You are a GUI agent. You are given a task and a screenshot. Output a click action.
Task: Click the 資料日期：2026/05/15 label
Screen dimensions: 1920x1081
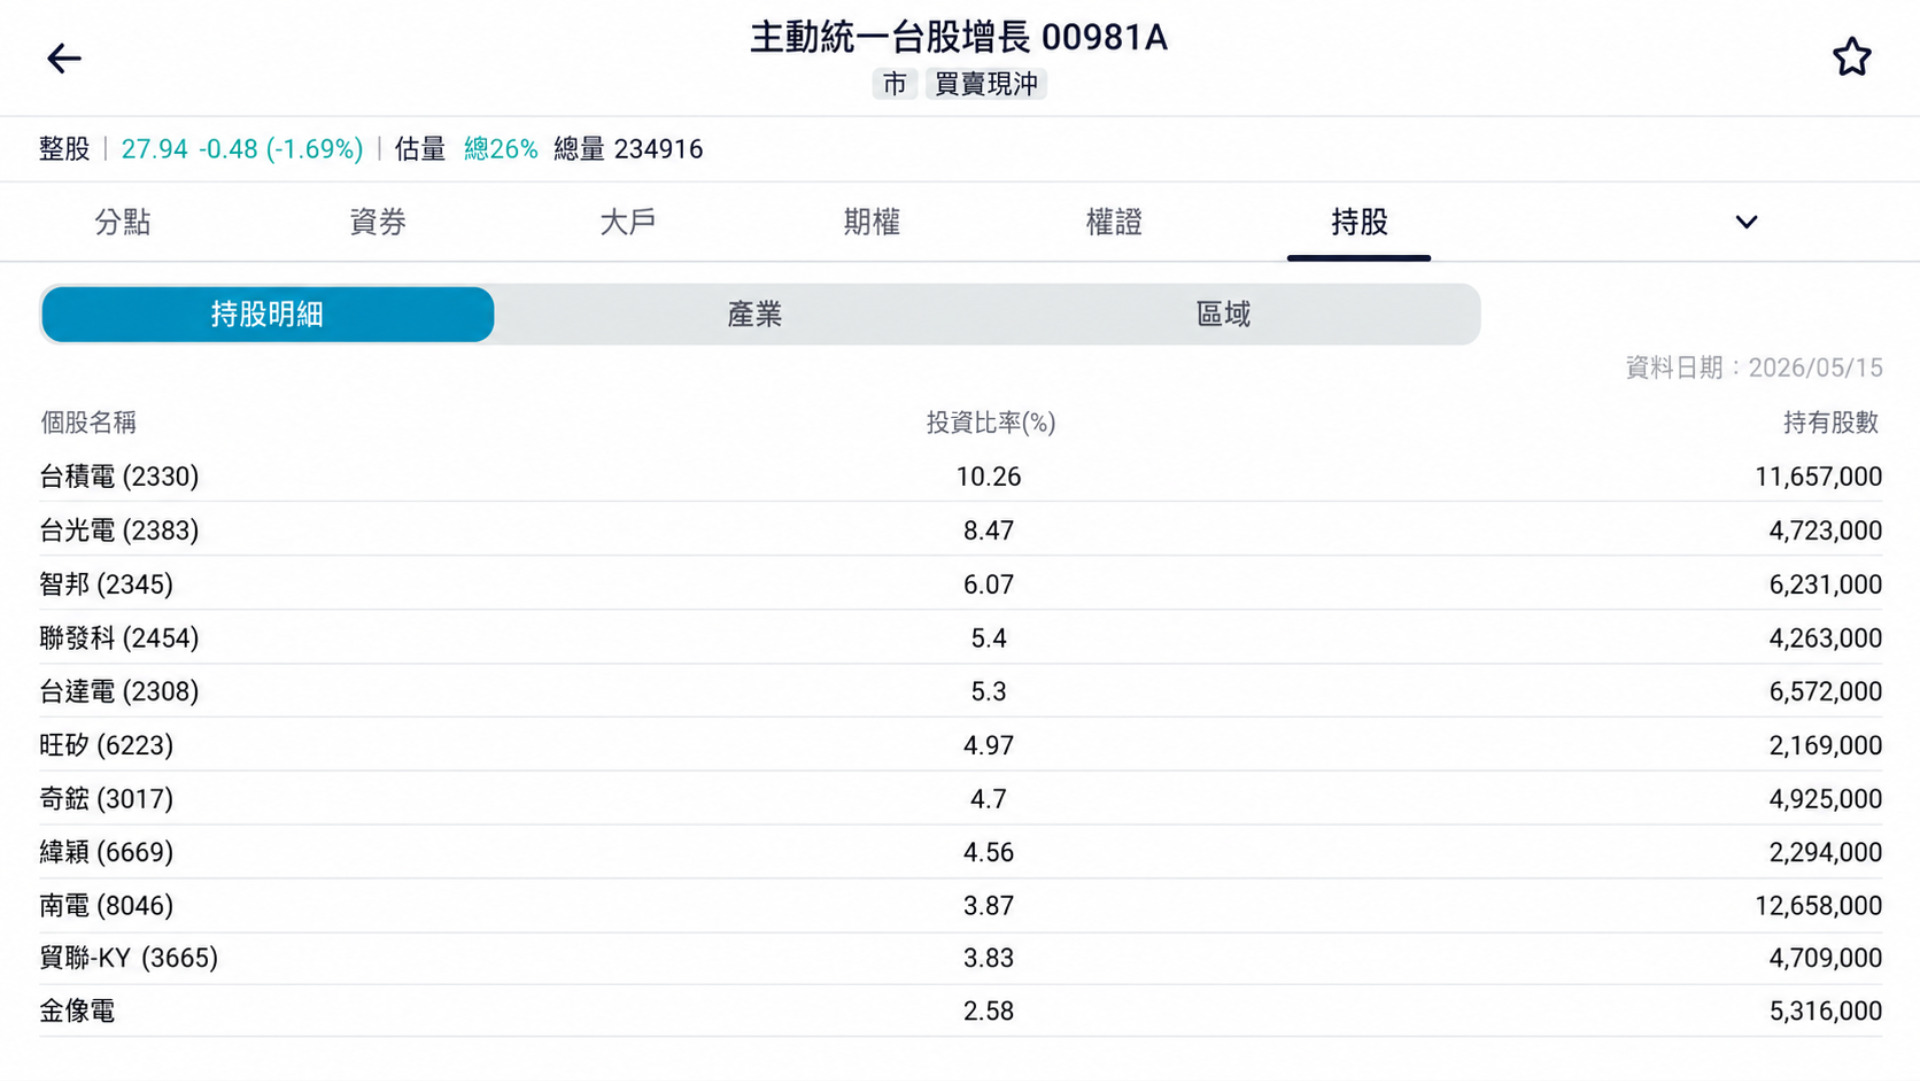click(x=1754, y=368)
